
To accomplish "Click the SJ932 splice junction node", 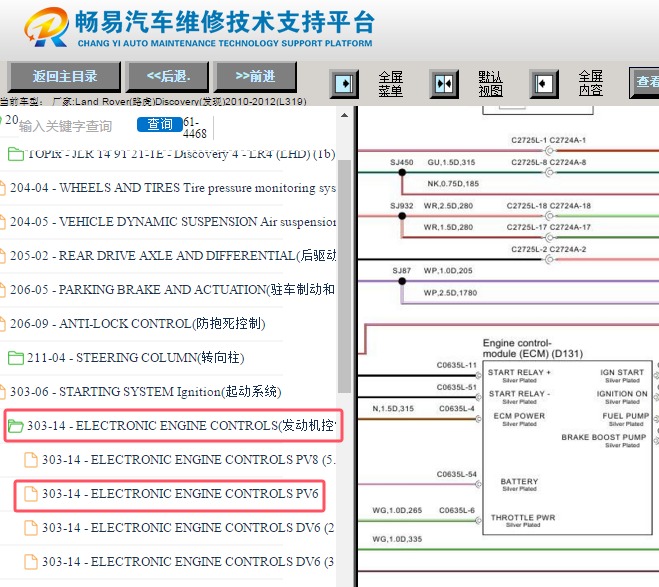I will point(402,216).
